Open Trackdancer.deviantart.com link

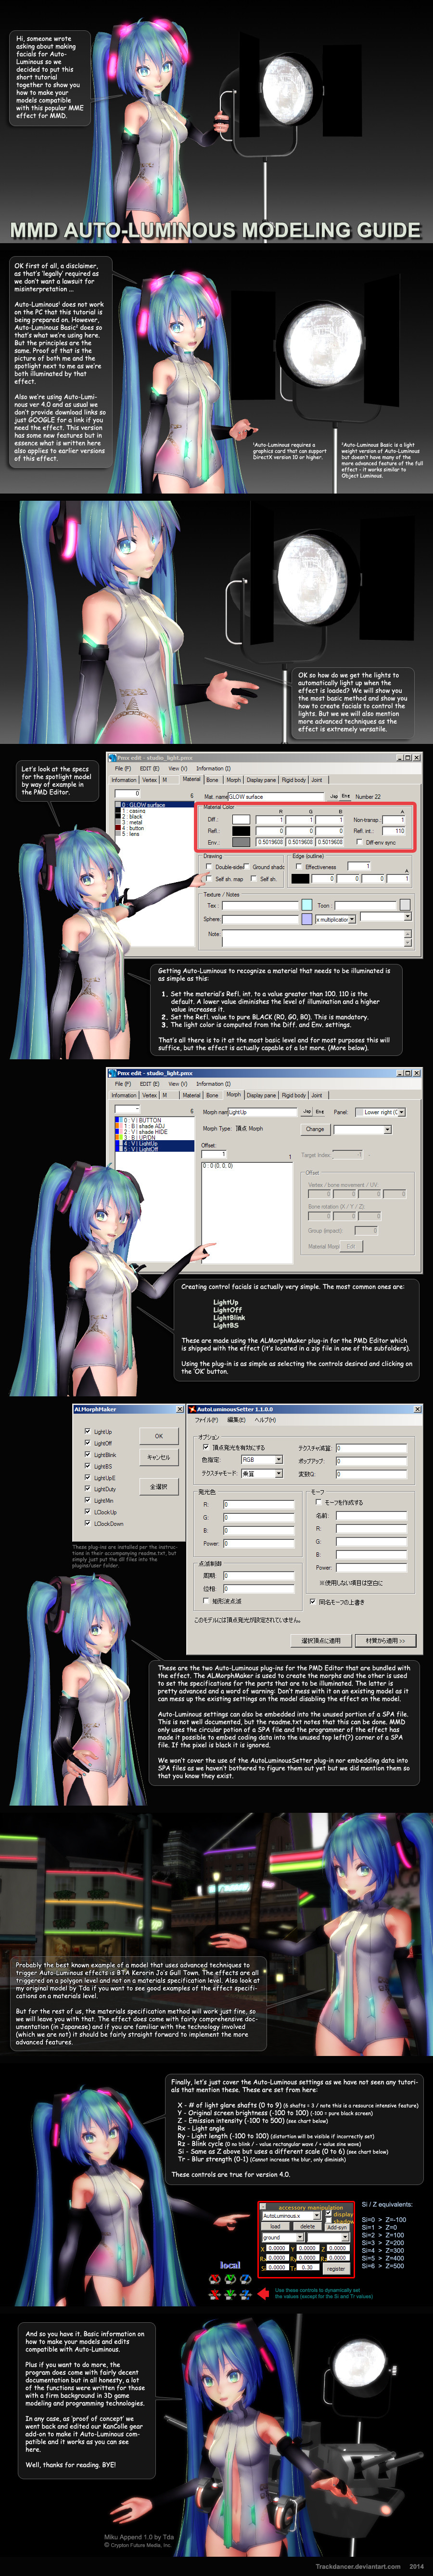tap(357, 2566)
